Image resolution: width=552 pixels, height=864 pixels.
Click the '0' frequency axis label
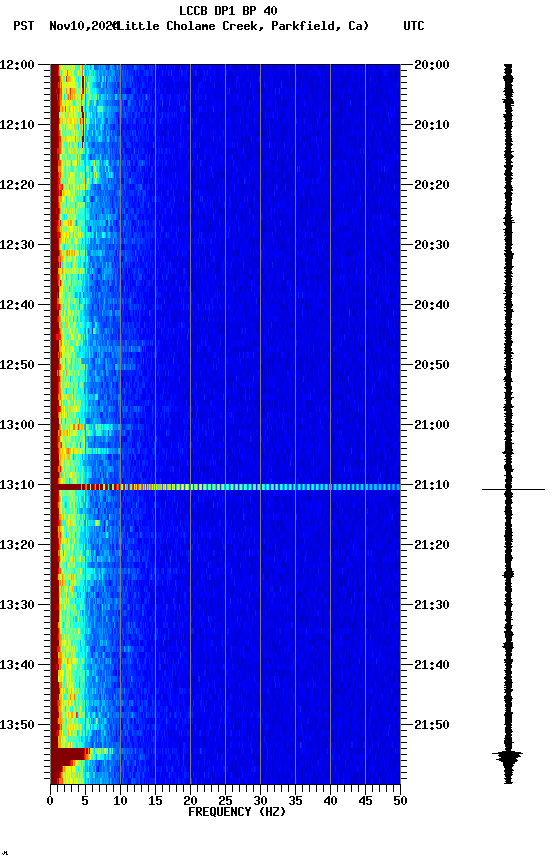50,801
